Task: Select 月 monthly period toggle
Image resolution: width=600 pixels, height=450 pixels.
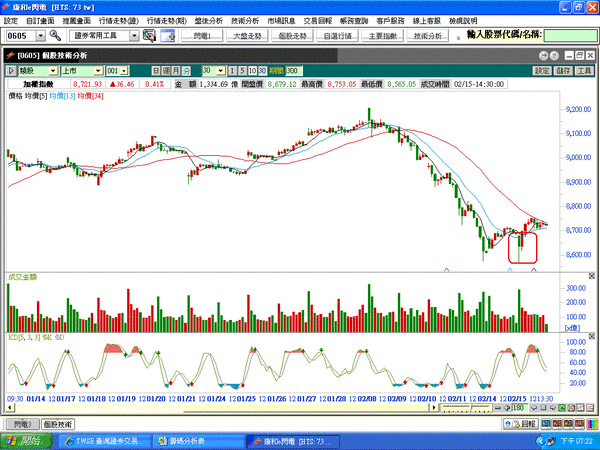Action: point(176,71)
